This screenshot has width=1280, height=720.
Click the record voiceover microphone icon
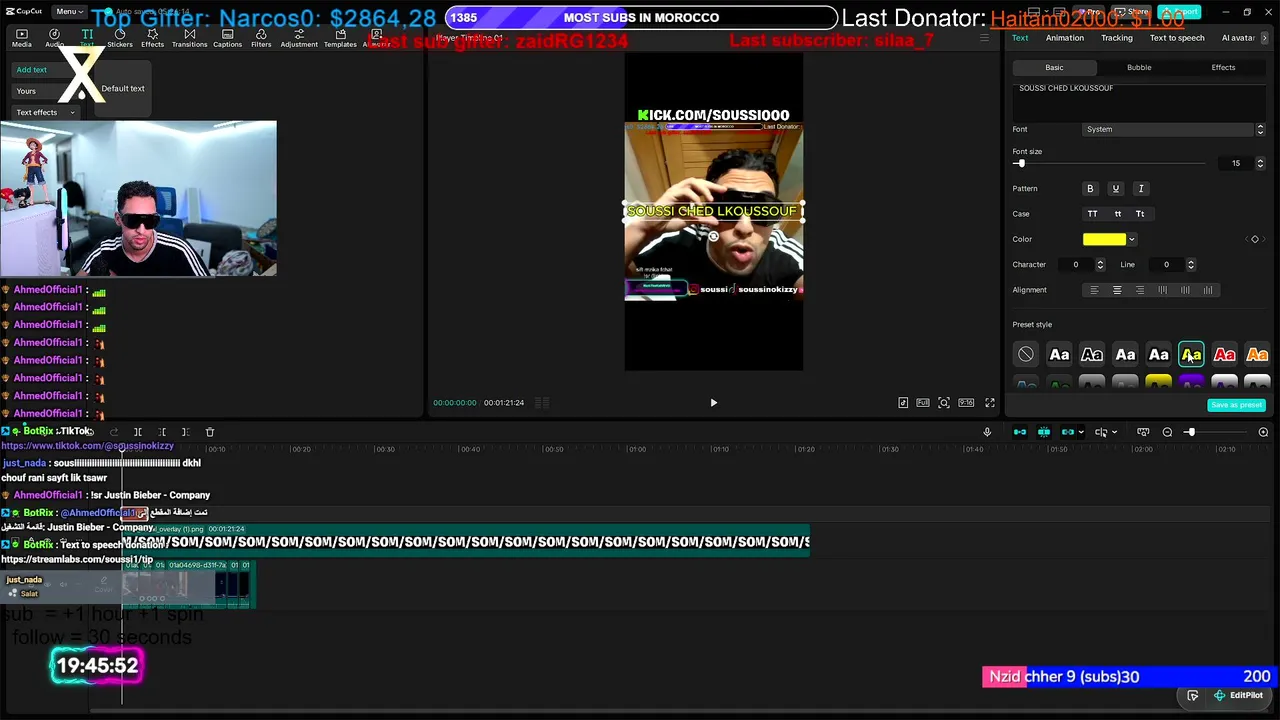[x=987, y=432]
